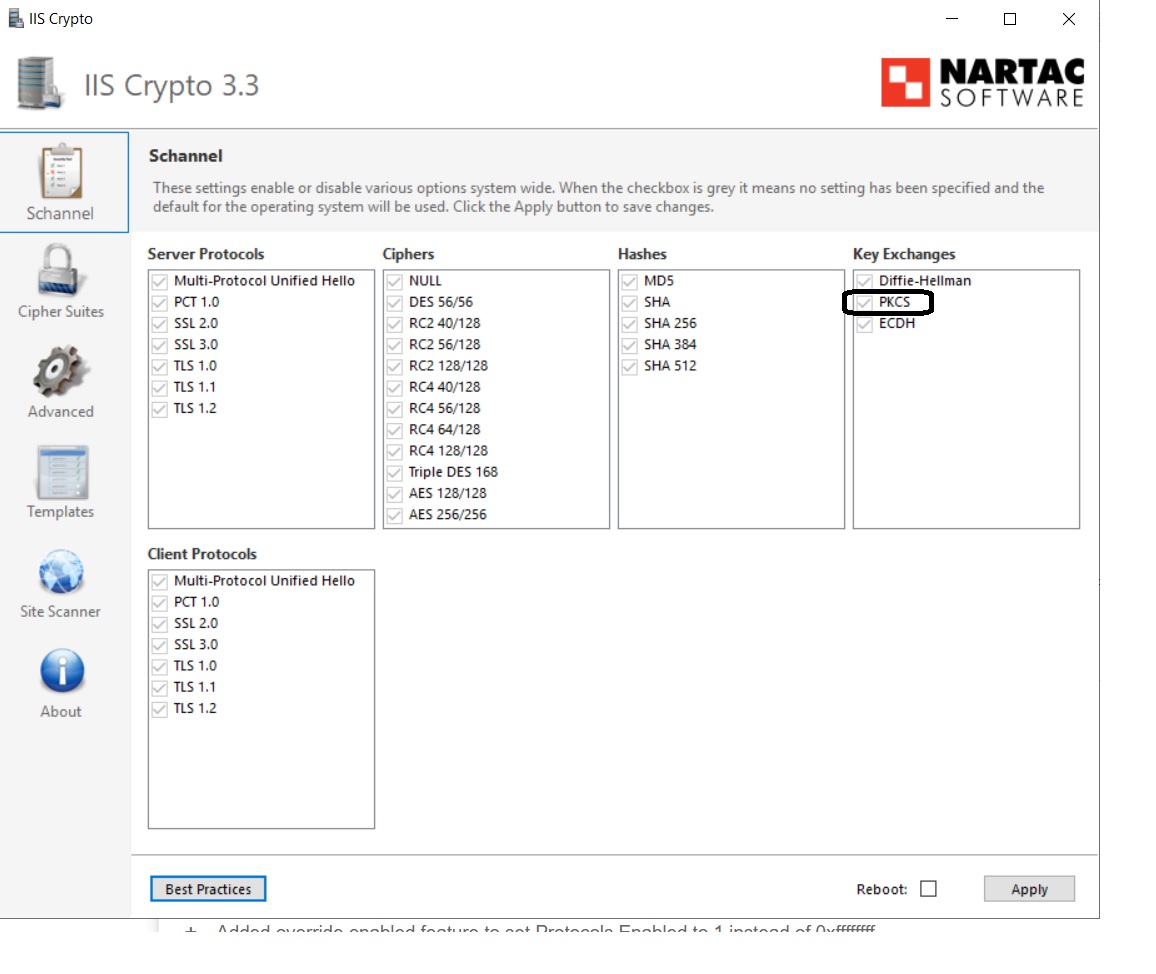Minimize the IIS Crypto window
The width and height of the screenshot is (1156, 974).
coord(952,18)
